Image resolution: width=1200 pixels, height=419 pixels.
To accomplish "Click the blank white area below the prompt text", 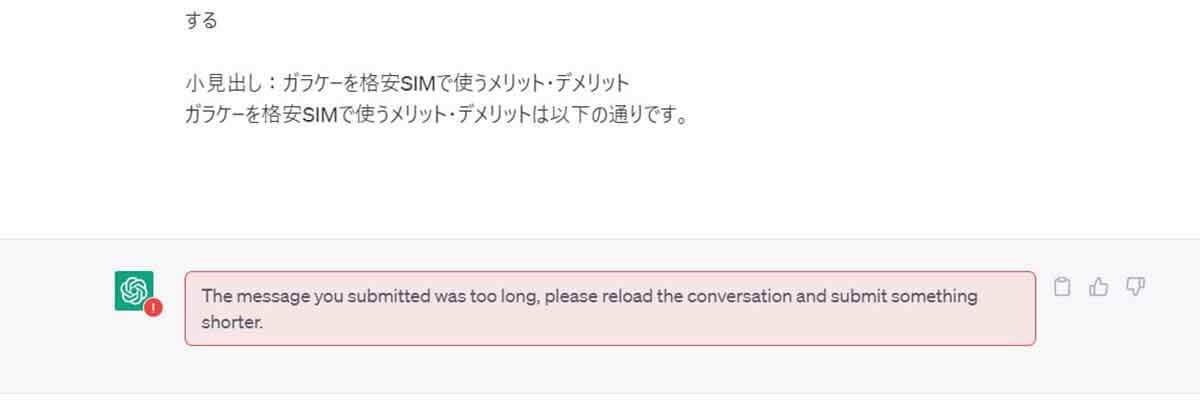I will click(600, 185).
